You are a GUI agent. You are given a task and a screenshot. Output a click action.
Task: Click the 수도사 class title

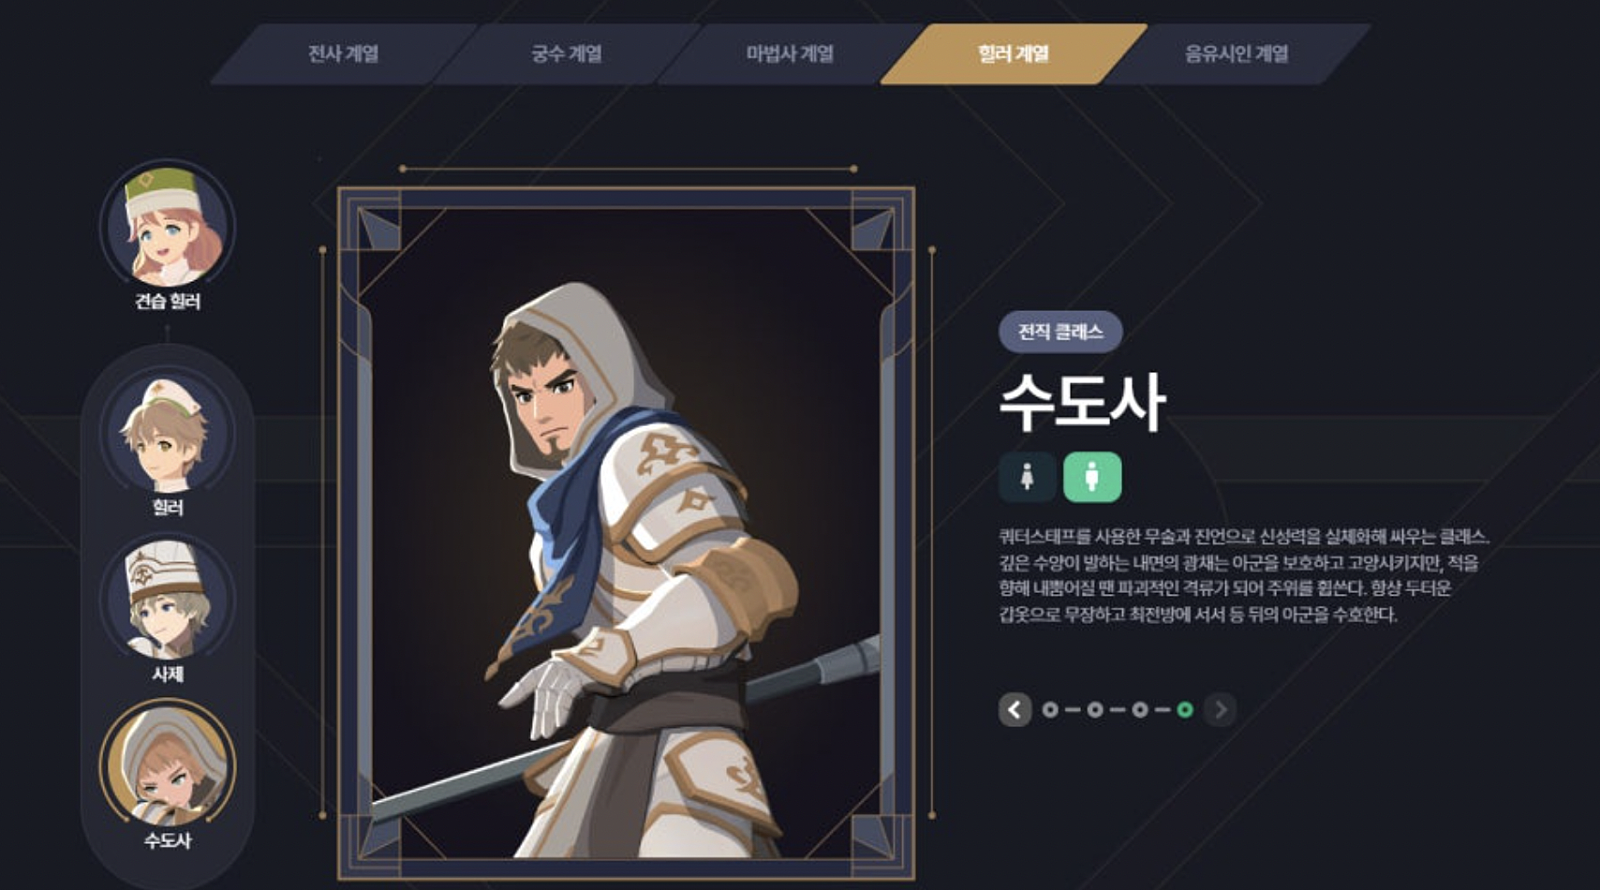[1082, 402]
